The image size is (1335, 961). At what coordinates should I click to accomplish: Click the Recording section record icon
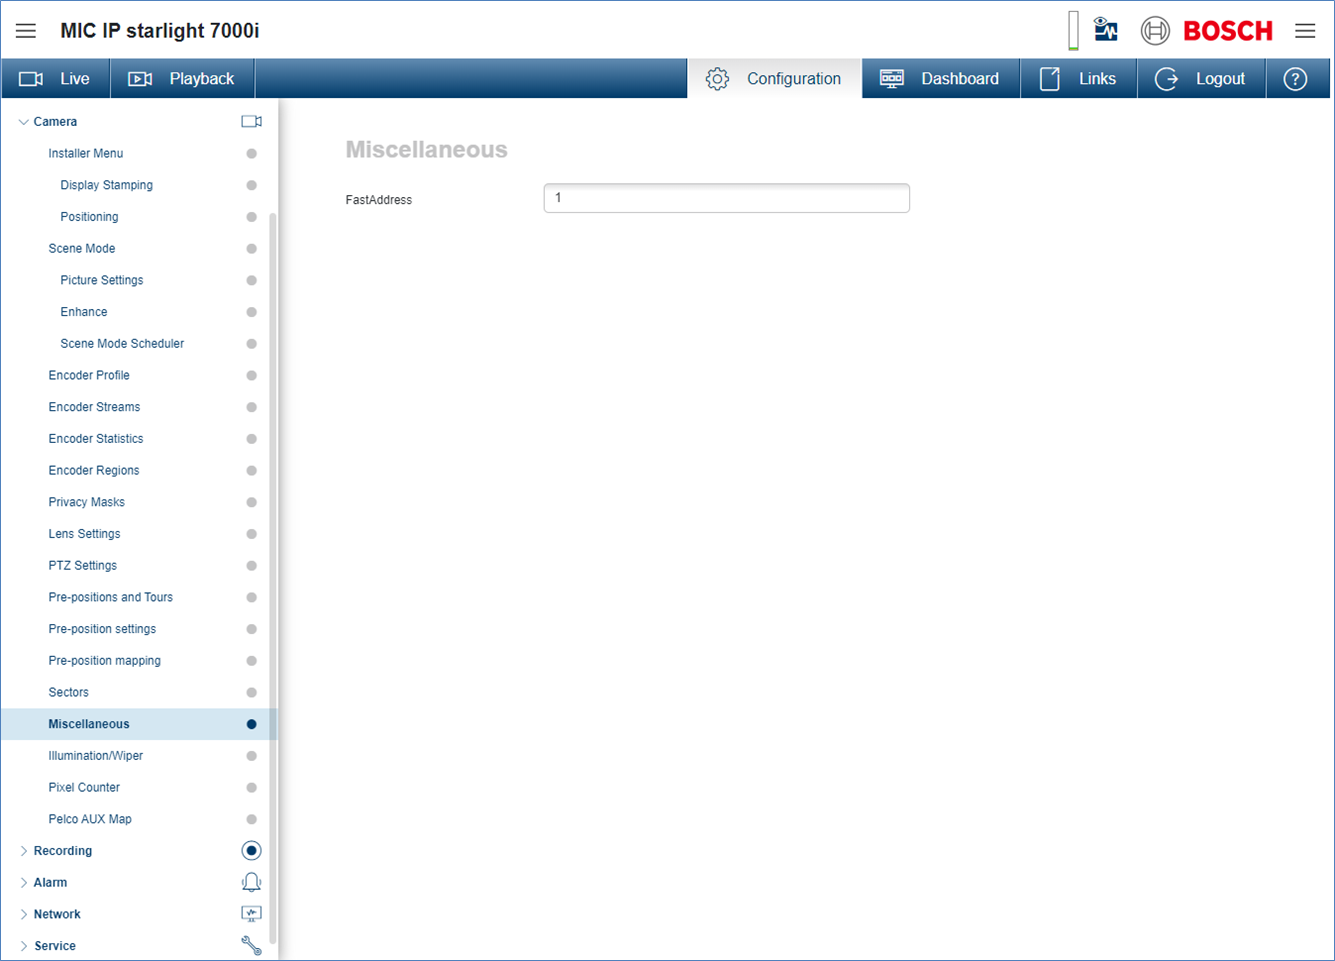click(x=251, y=851)
